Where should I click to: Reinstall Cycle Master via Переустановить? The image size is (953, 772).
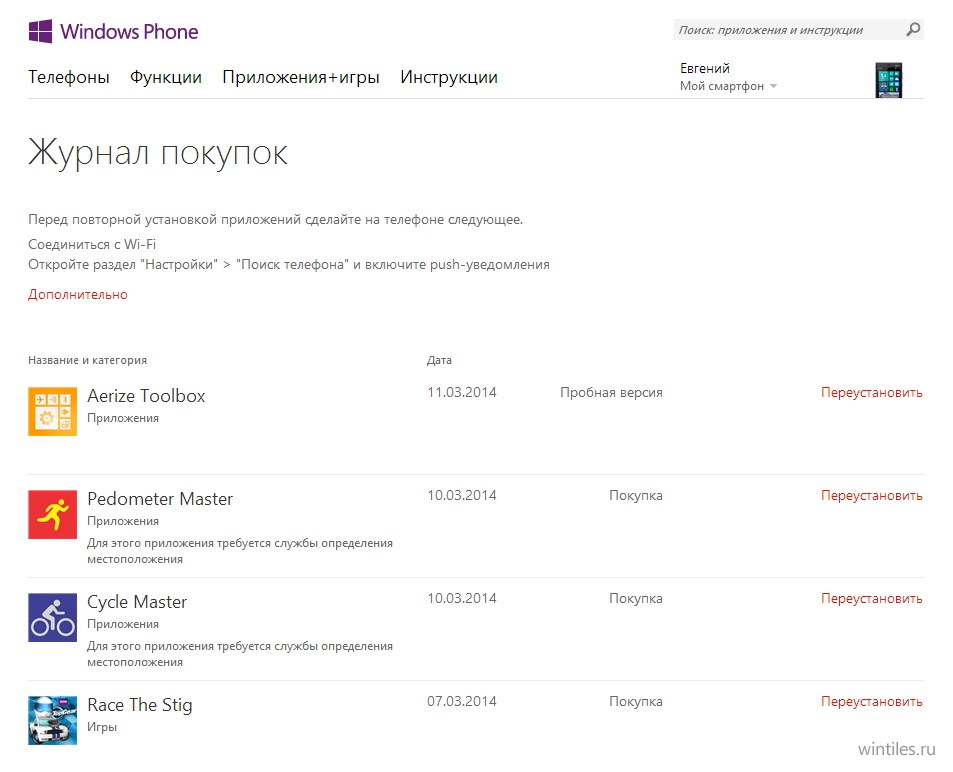(872, 599)
